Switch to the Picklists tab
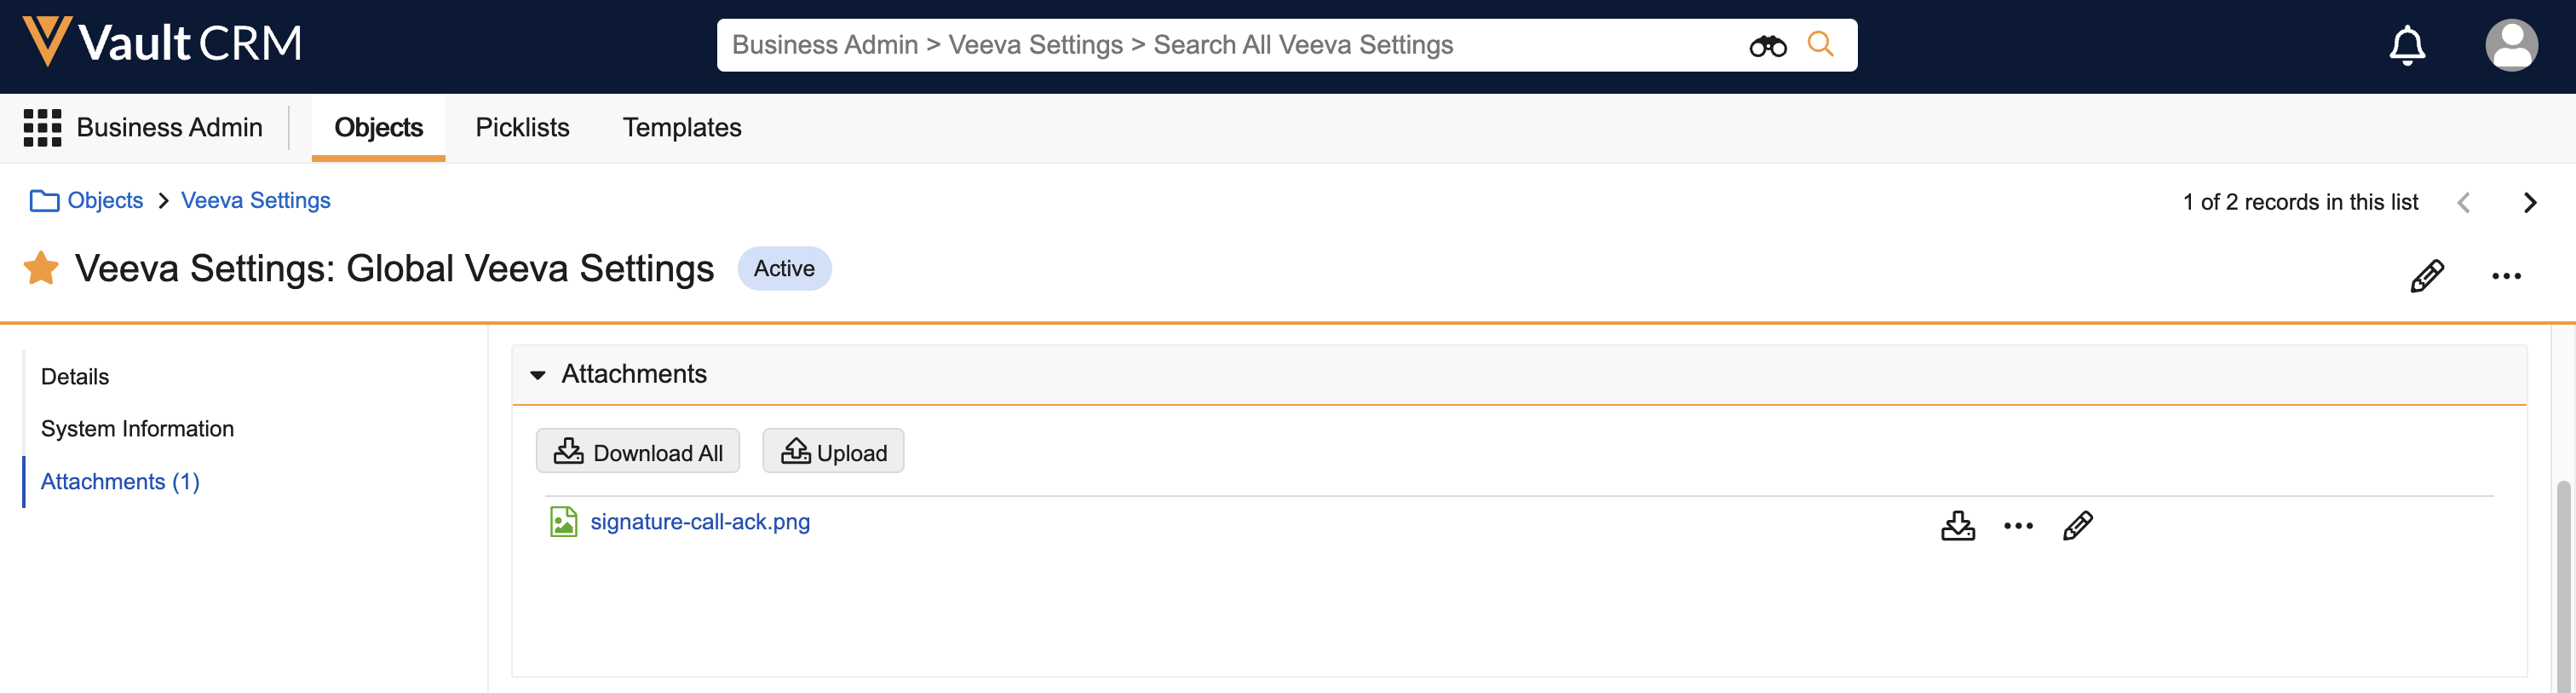The image size is (2576, 693). 522,128
